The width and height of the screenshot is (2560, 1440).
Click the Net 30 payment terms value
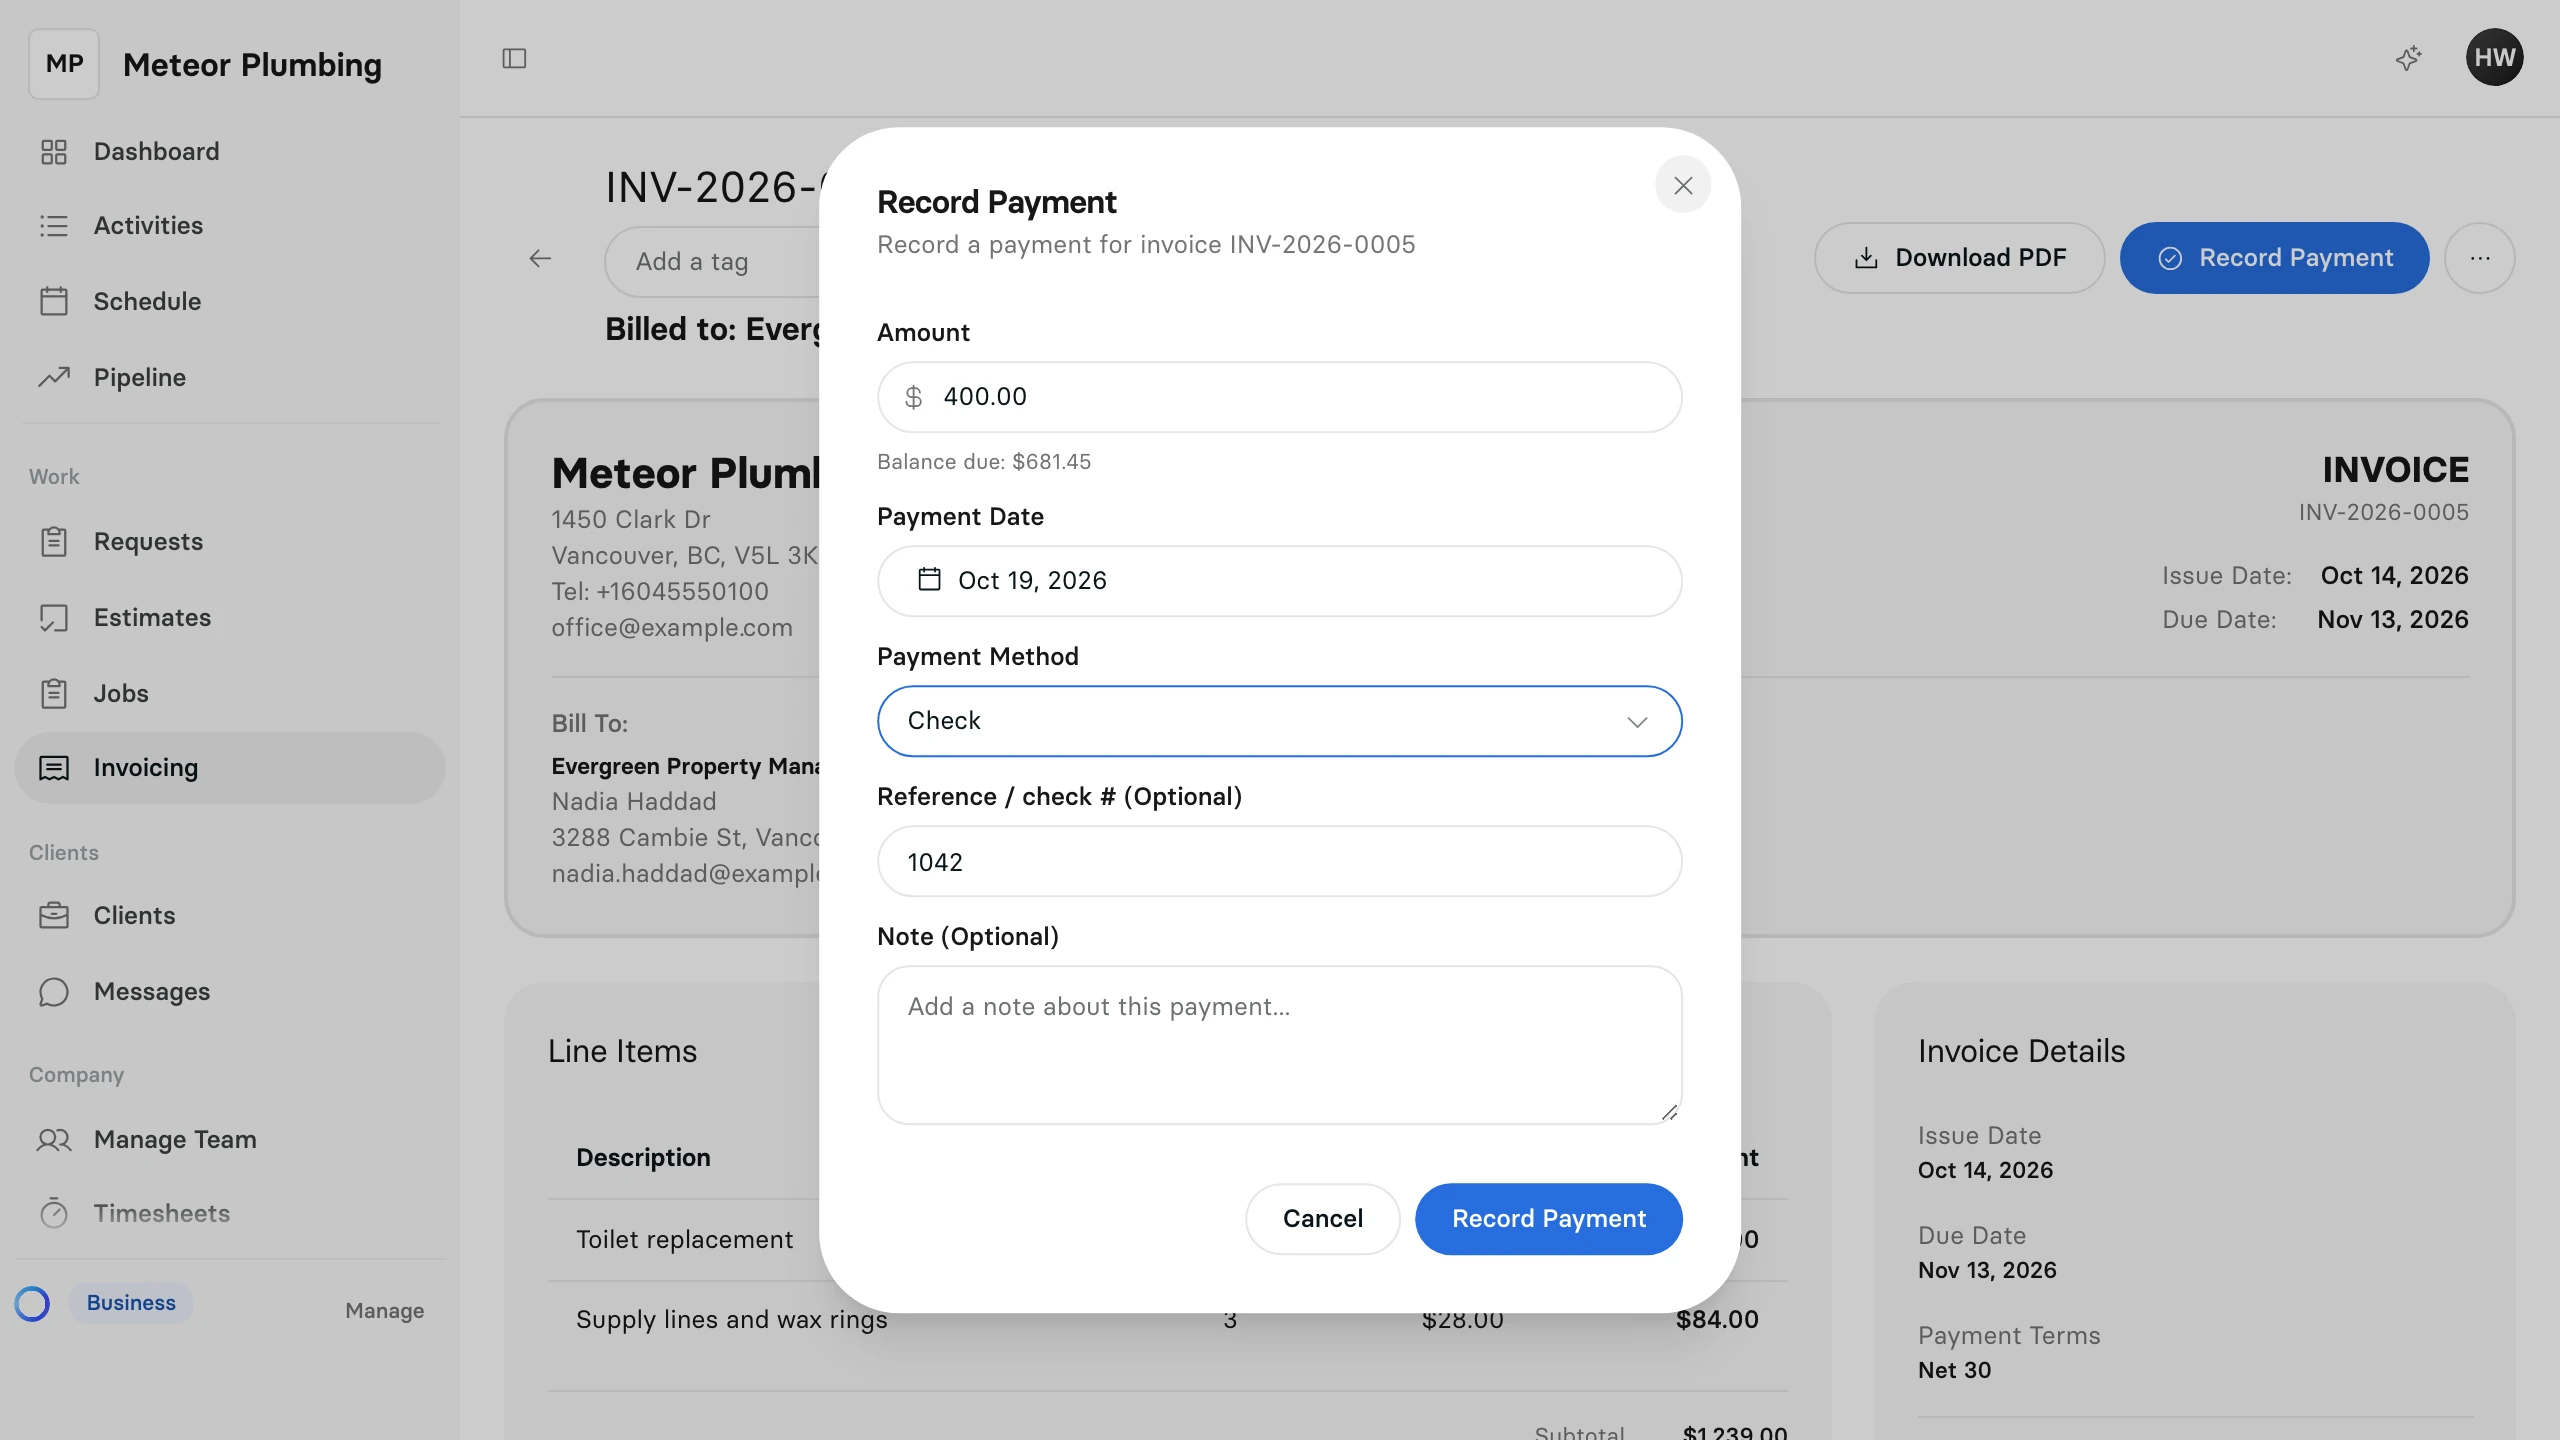[1954, 1370]
